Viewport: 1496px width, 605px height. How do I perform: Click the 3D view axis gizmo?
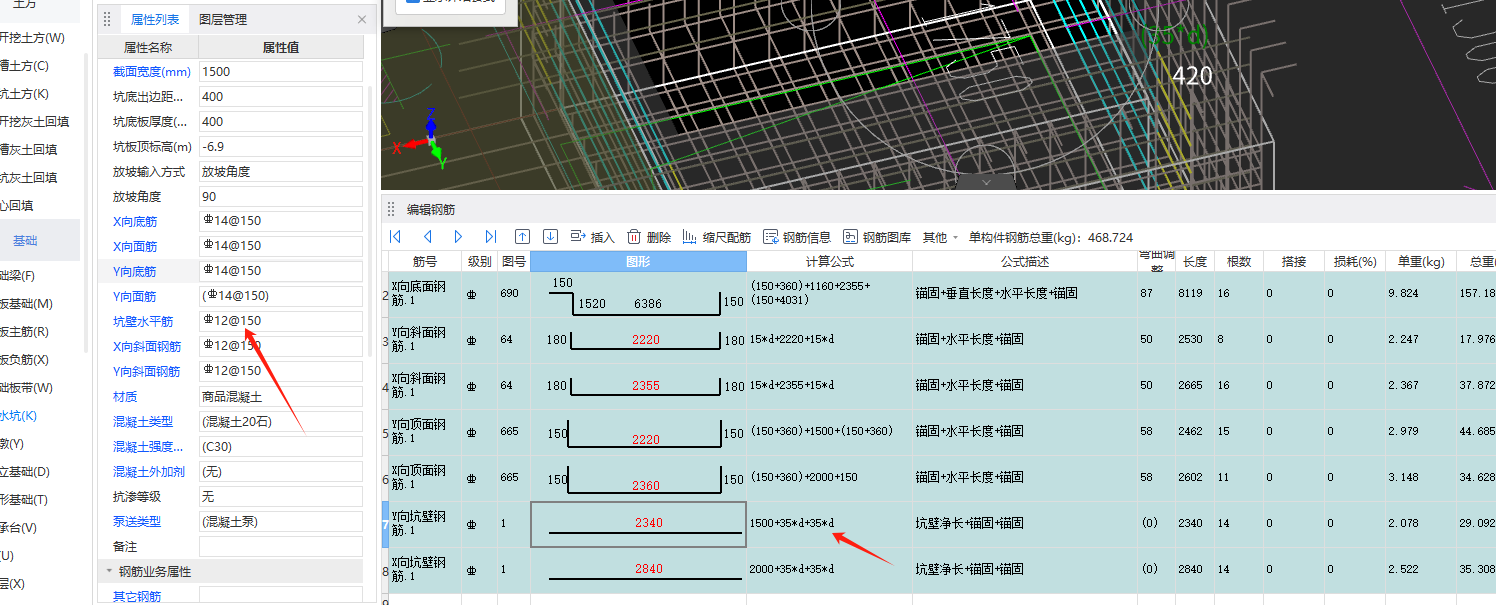[x=424, y=140]
